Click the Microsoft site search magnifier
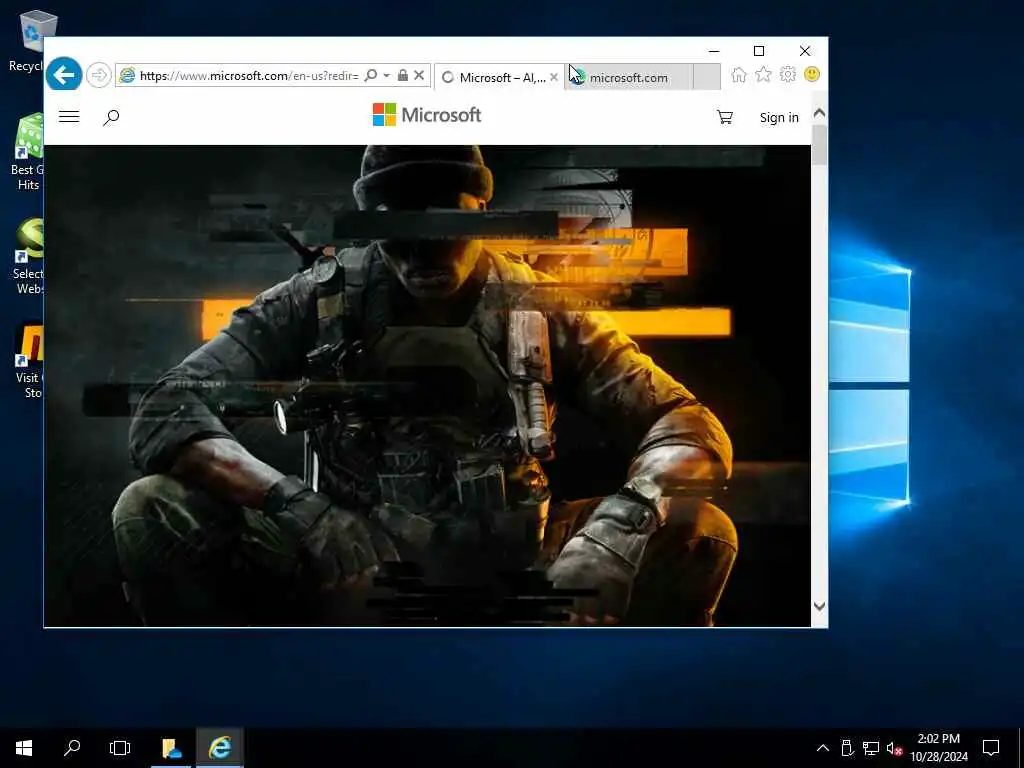1024x768 pixels. [111, 118]
